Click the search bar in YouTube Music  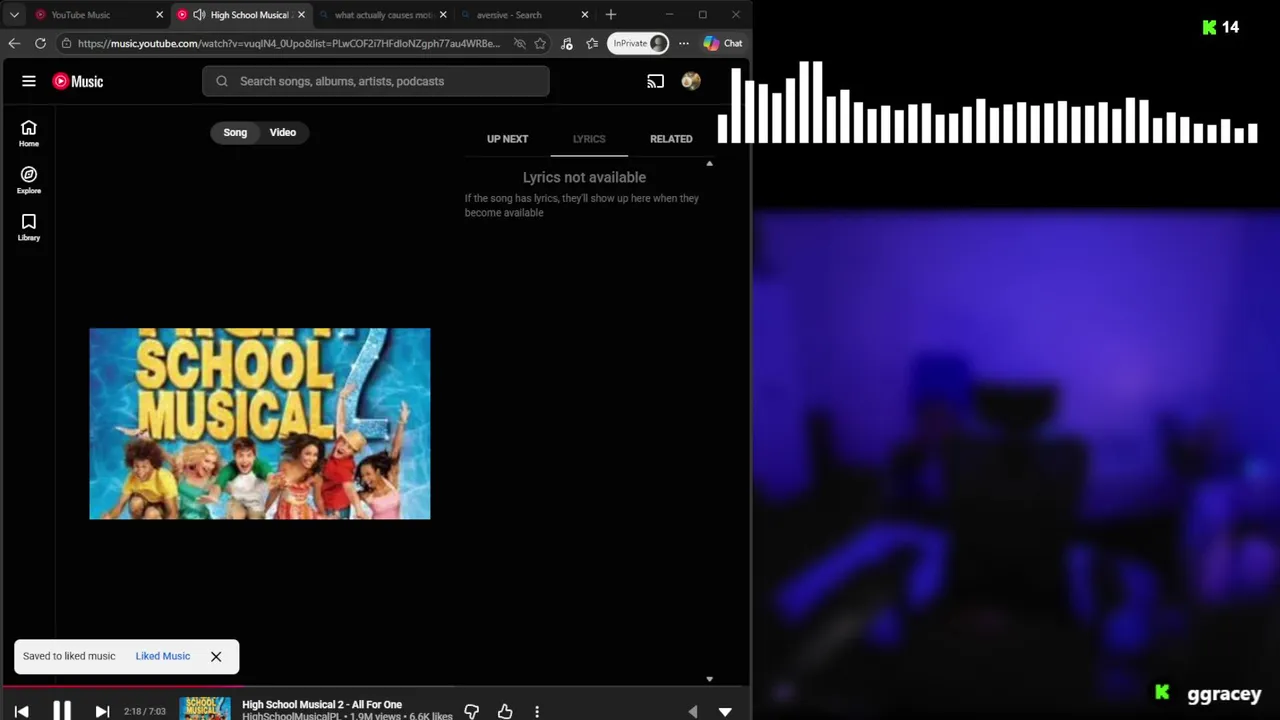click(x=376, y=81)
